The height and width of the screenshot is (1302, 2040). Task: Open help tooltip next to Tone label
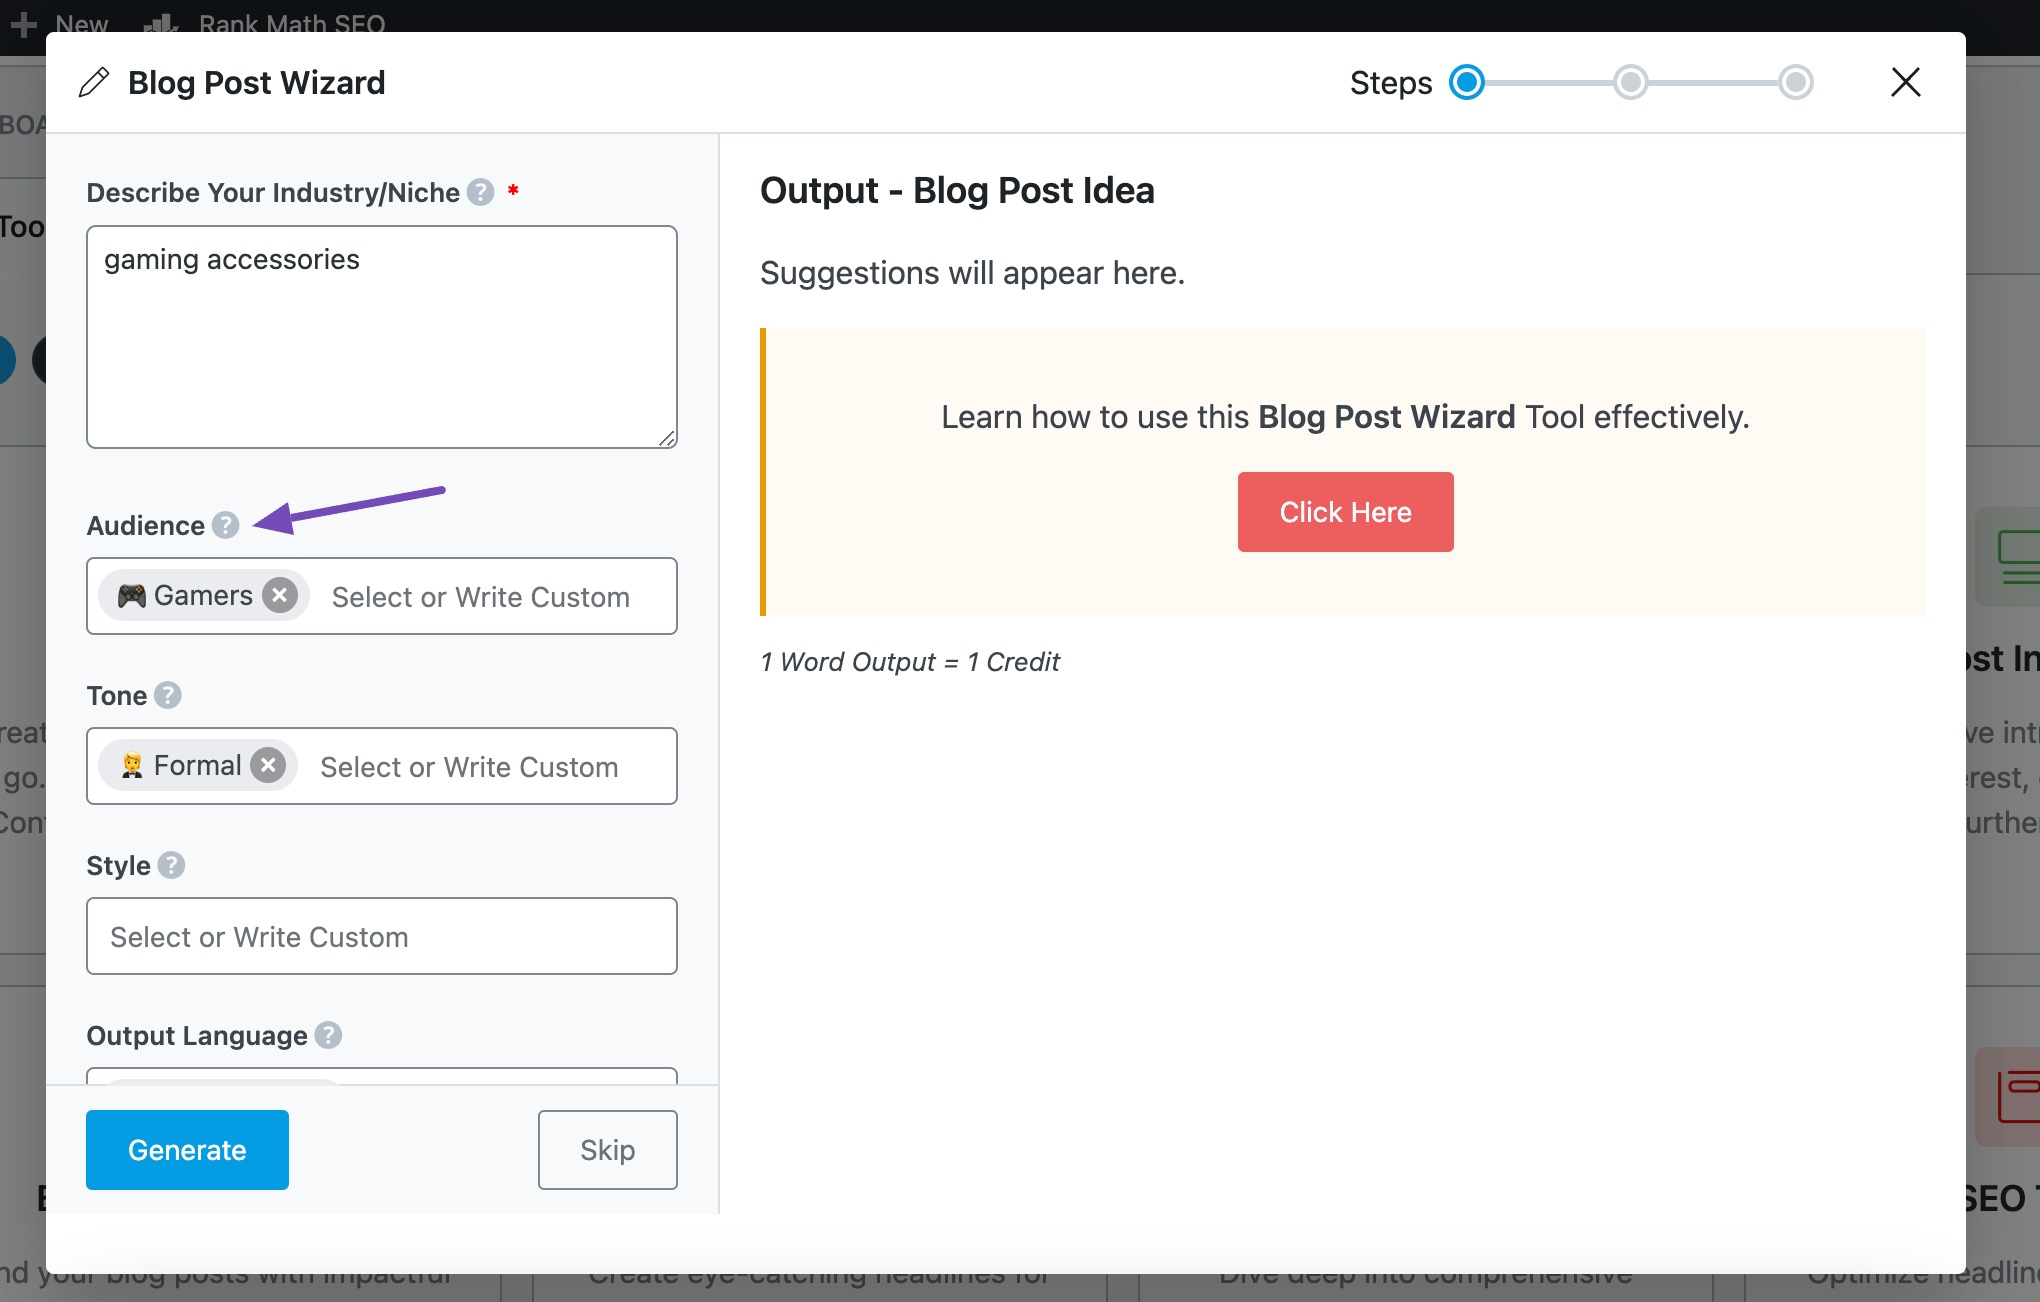168,695
